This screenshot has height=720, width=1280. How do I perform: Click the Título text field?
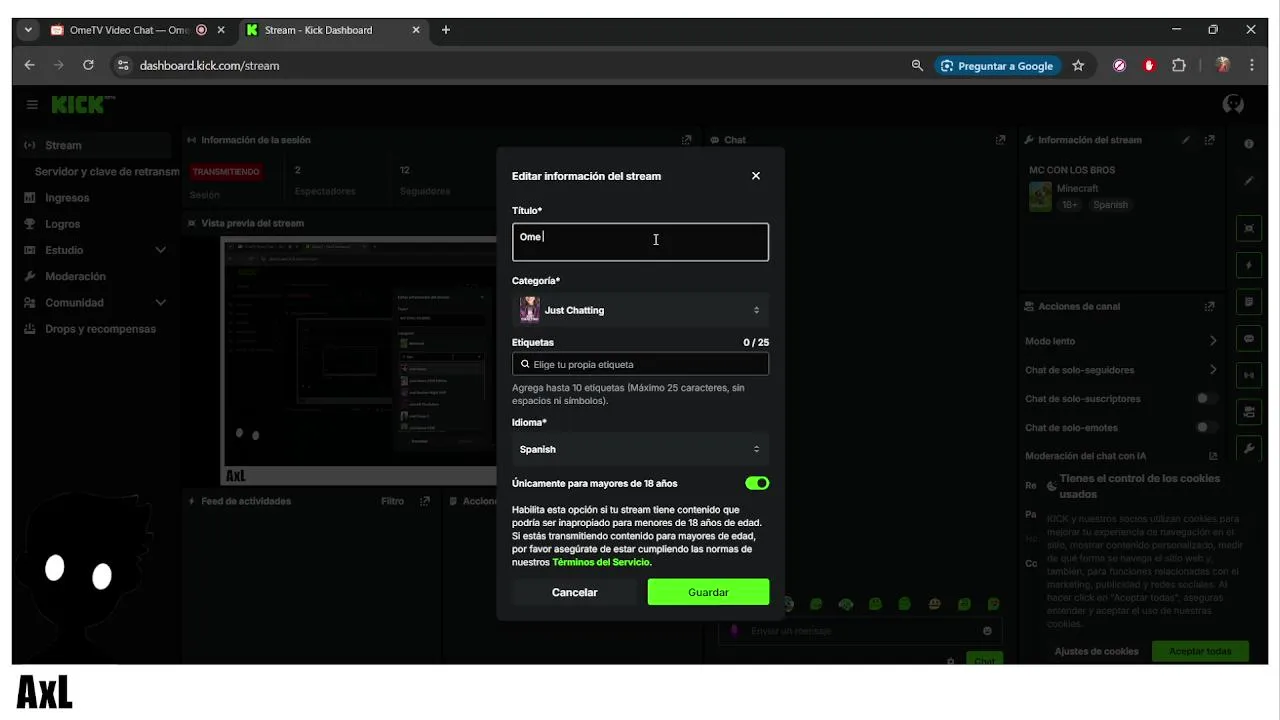[640, 242]
